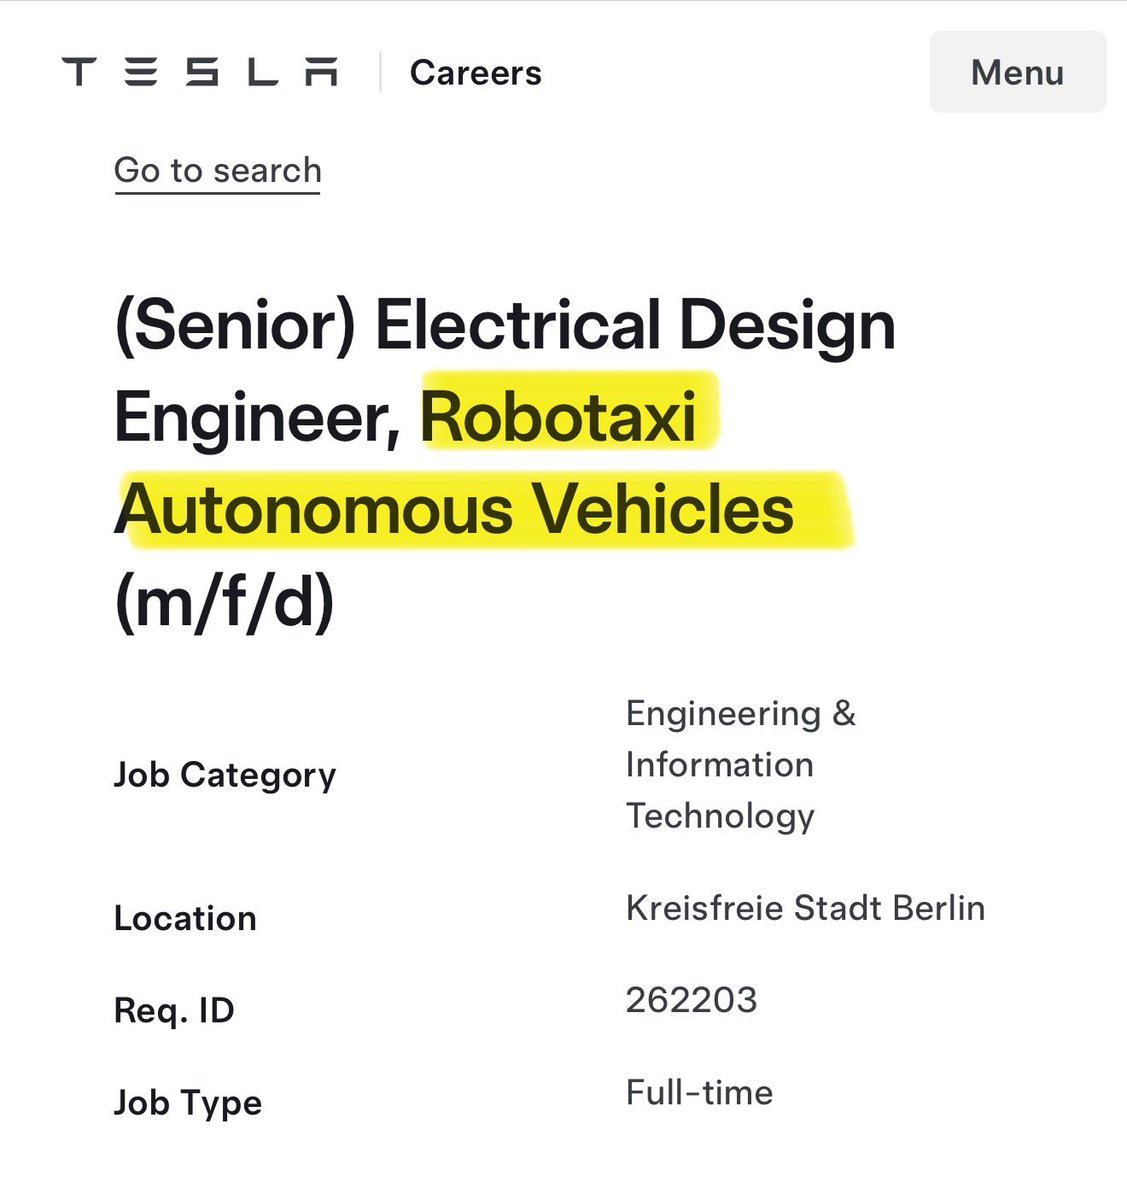Click the Menu button background area

1017,72
